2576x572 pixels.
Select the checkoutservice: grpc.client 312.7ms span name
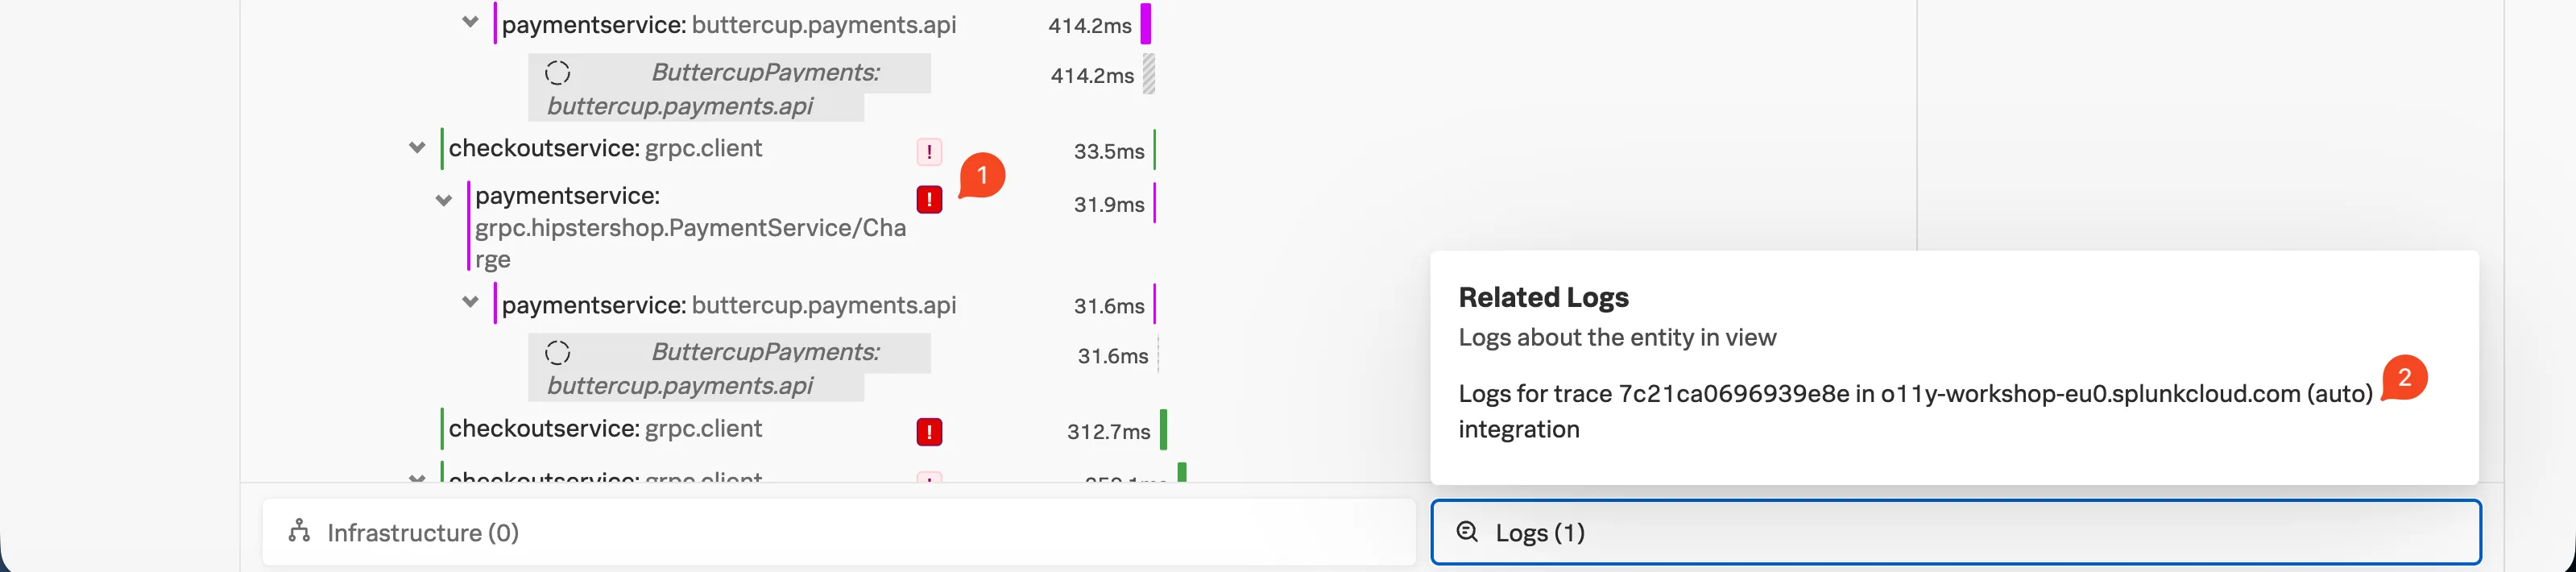[605, 429]
